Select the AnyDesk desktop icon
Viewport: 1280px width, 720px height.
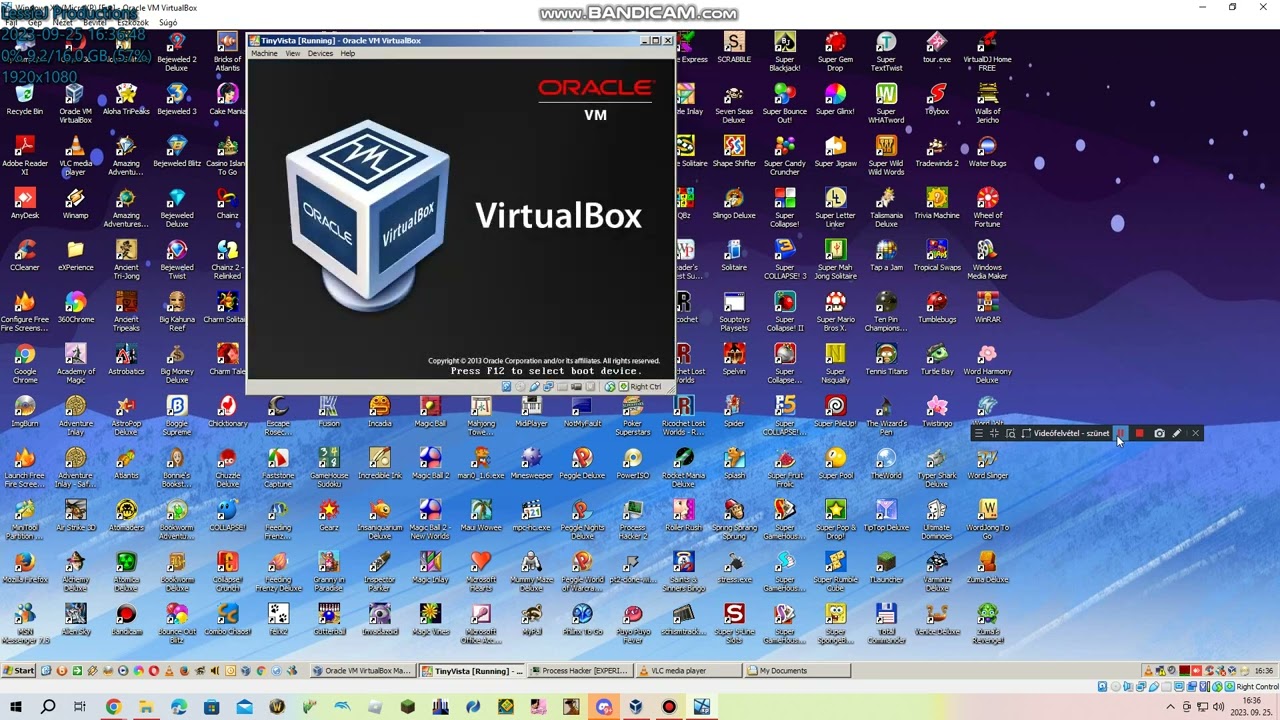click(x=25, y=203)
